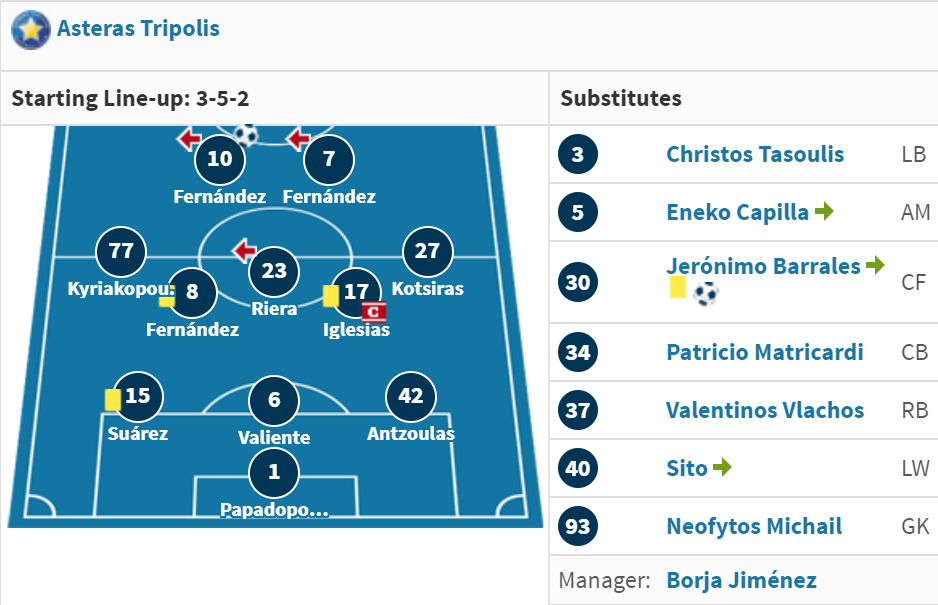This screenshot has width=938, height=605.
Task: Click the Sito substitute name
Action: click(x=687, y=469)
